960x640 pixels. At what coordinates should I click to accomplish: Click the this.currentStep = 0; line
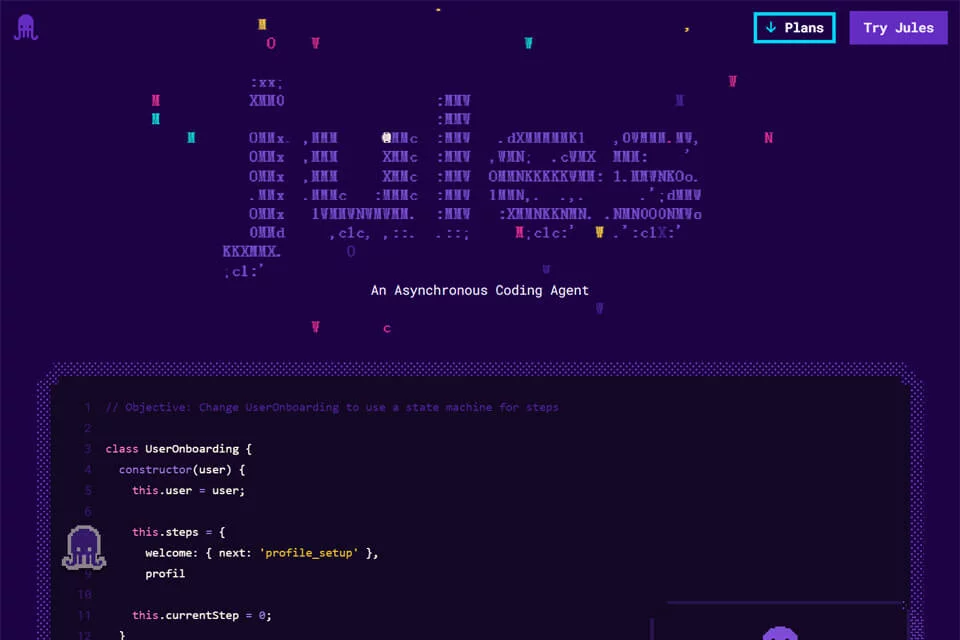pos(201,616)
